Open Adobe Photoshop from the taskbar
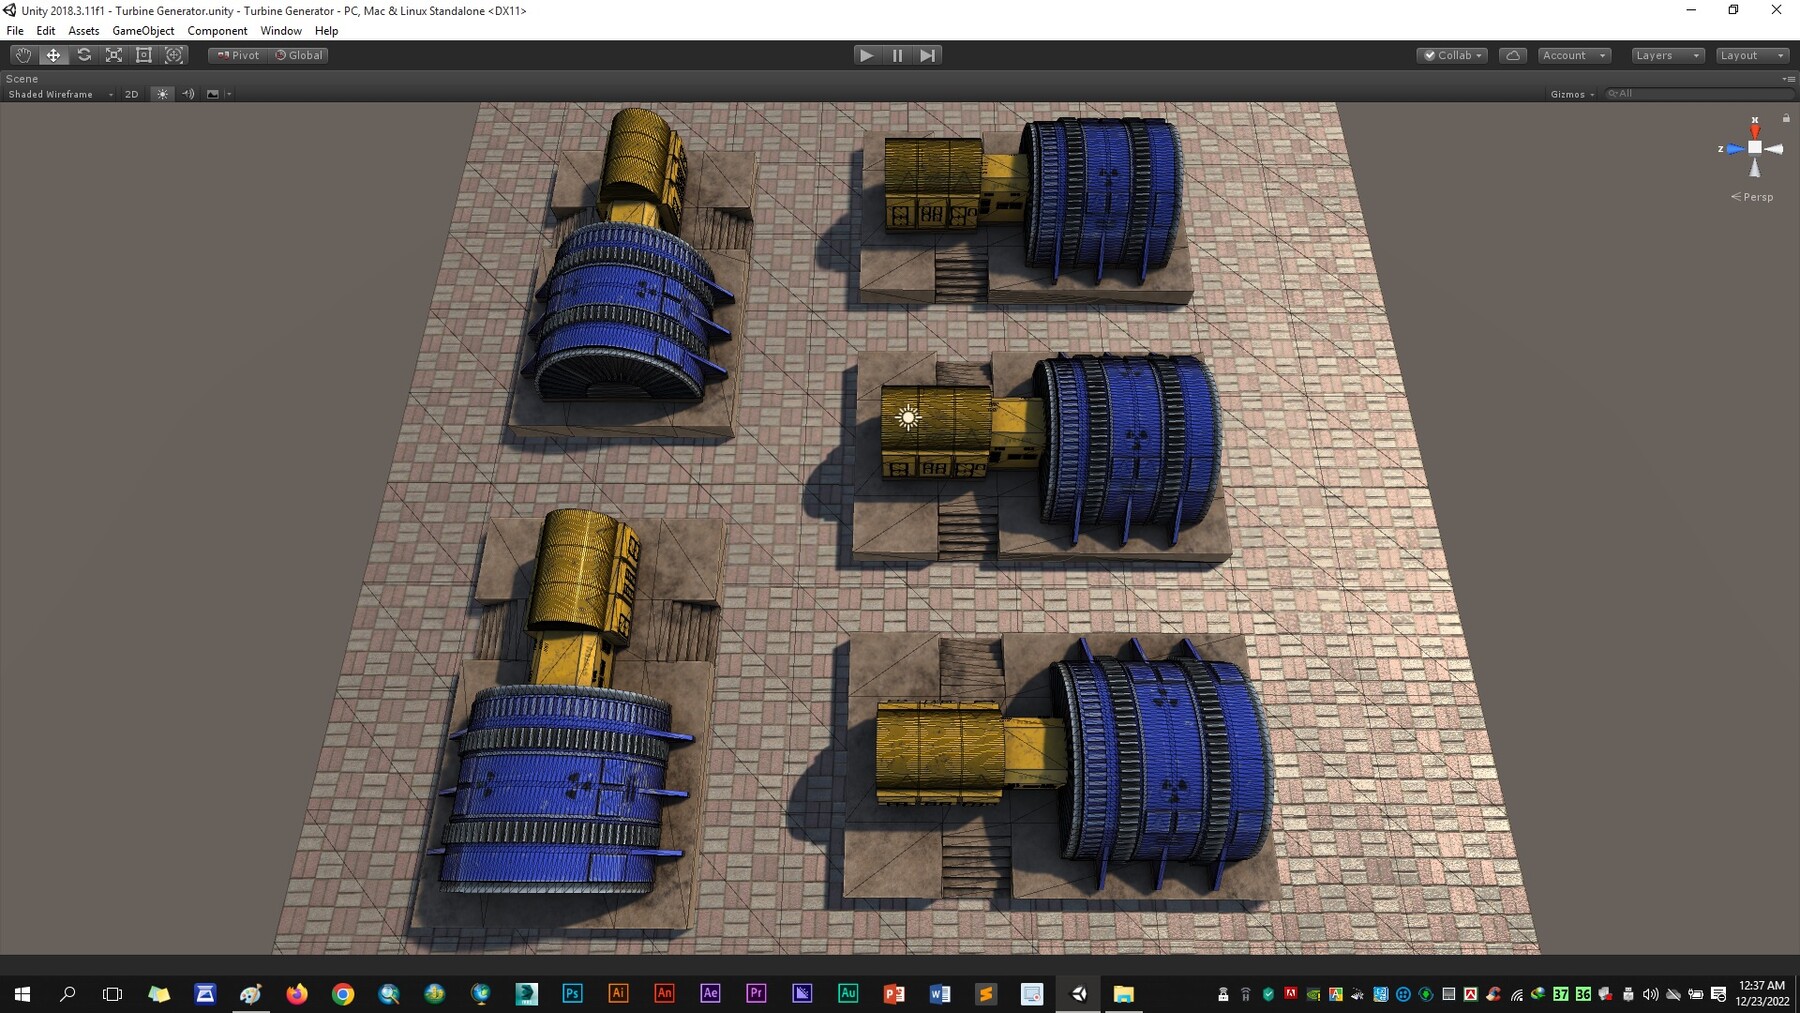Screen dimensions: 1800x1013 571,993
